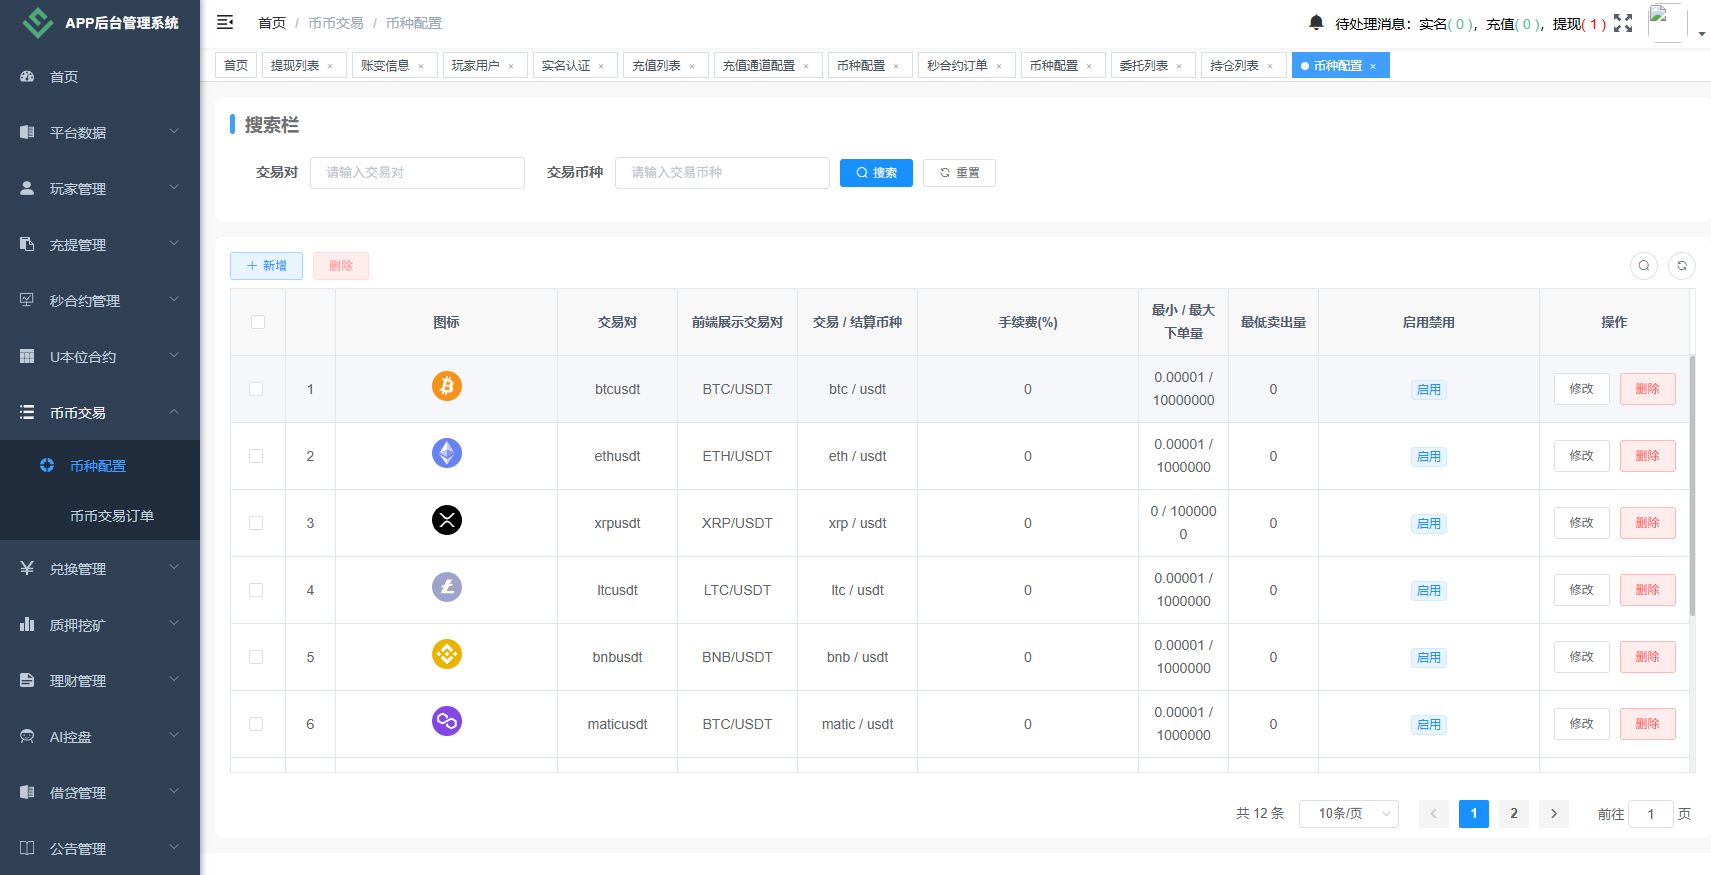The height and width of the screenshot is (875, 1711).
Task: Click 修改 for the ltcusdt row
Action: [x=1581, y=590]
